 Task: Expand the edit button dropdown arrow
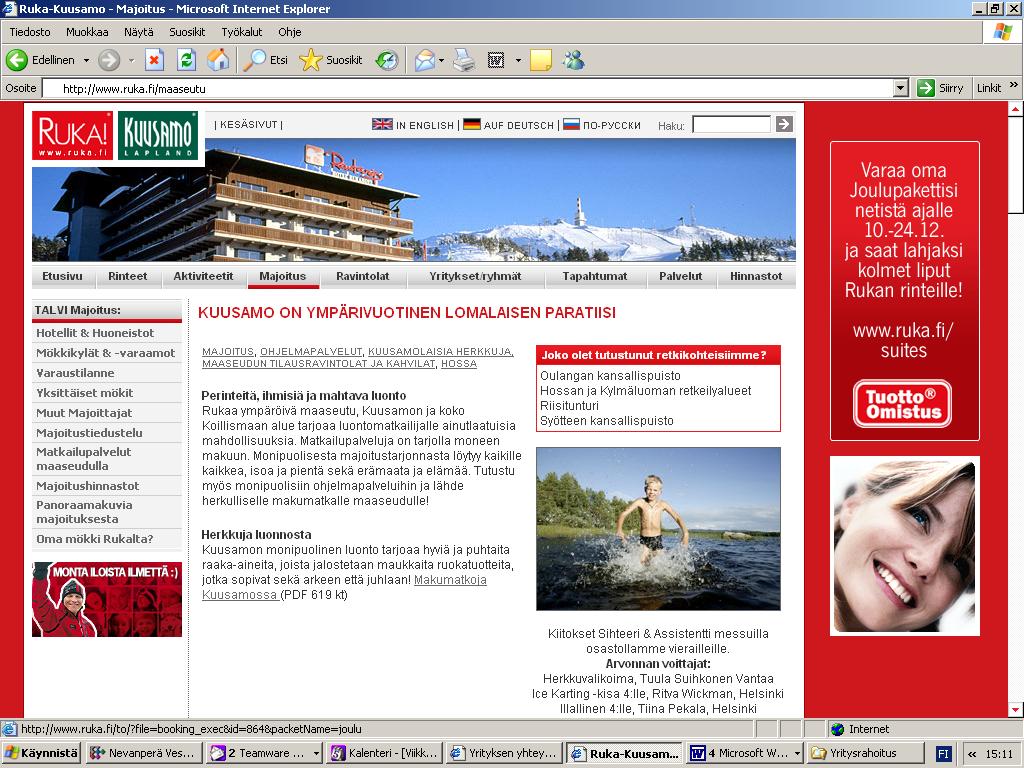coord(518,60)
